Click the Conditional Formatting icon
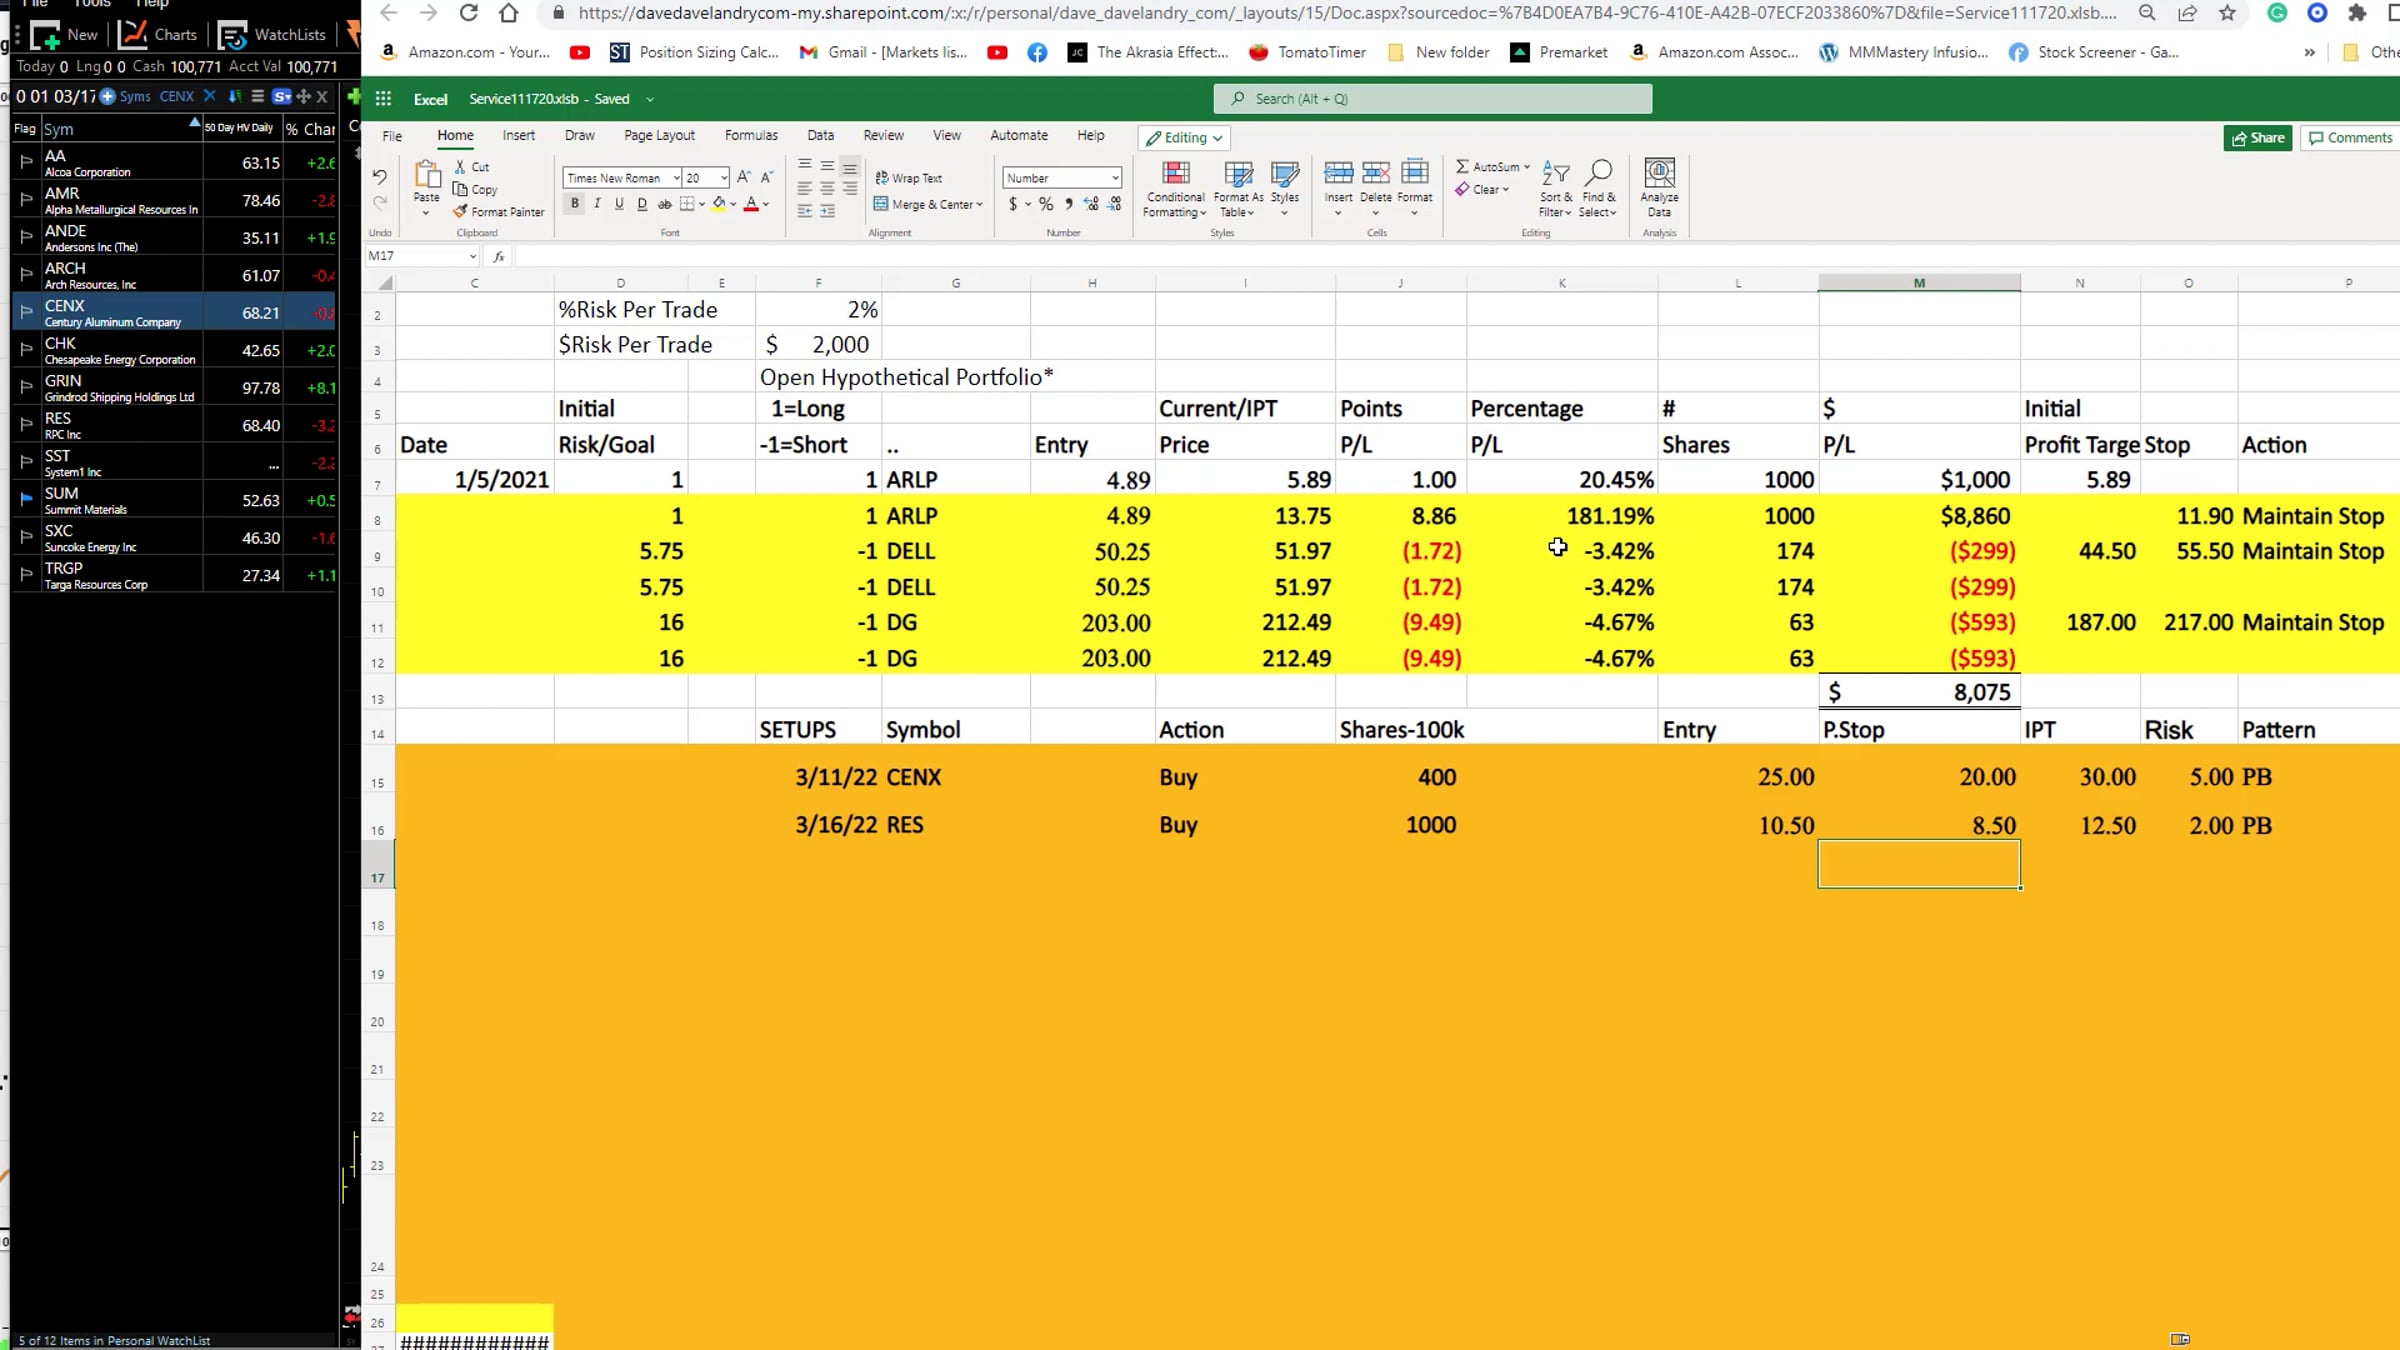Viewport: 2400px width, 1350px height. pyautogui.click(x=1175, y=175)
